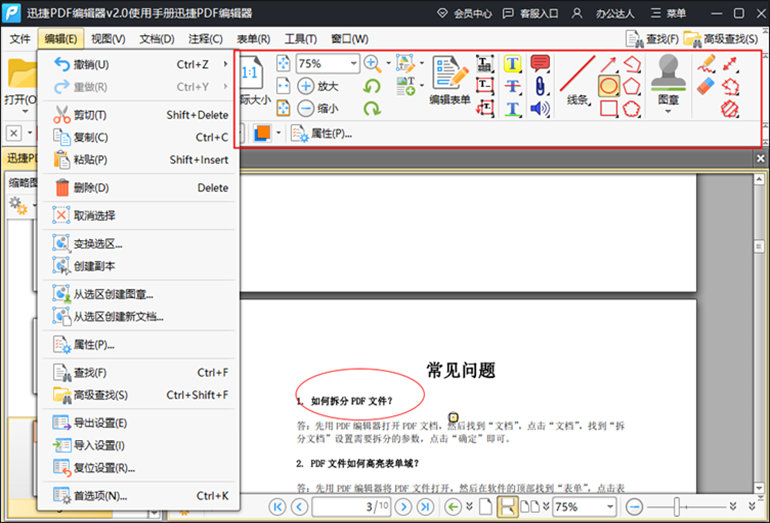
Task: Select the Underline Text tool
Action: pos(512,108)
